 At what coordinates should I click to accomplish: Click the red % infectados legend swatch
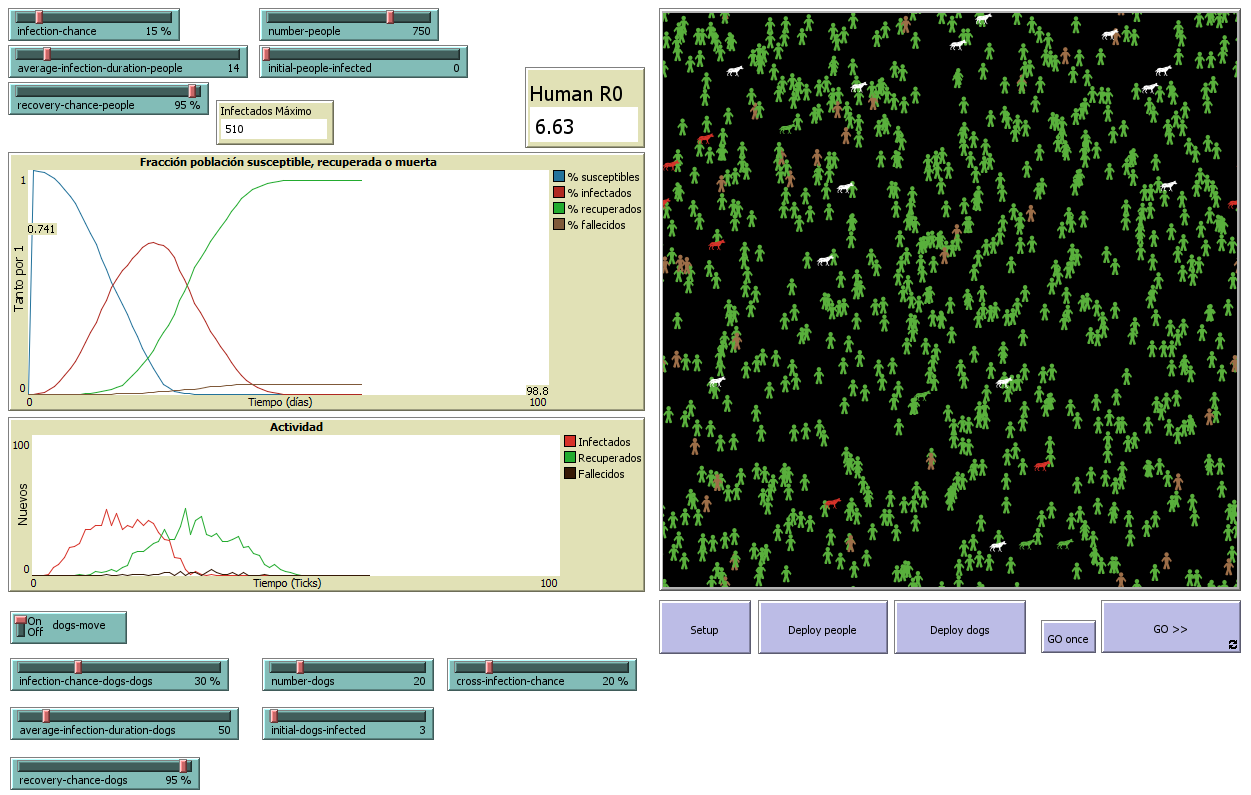pyautogui.click(x=558, y=193)
